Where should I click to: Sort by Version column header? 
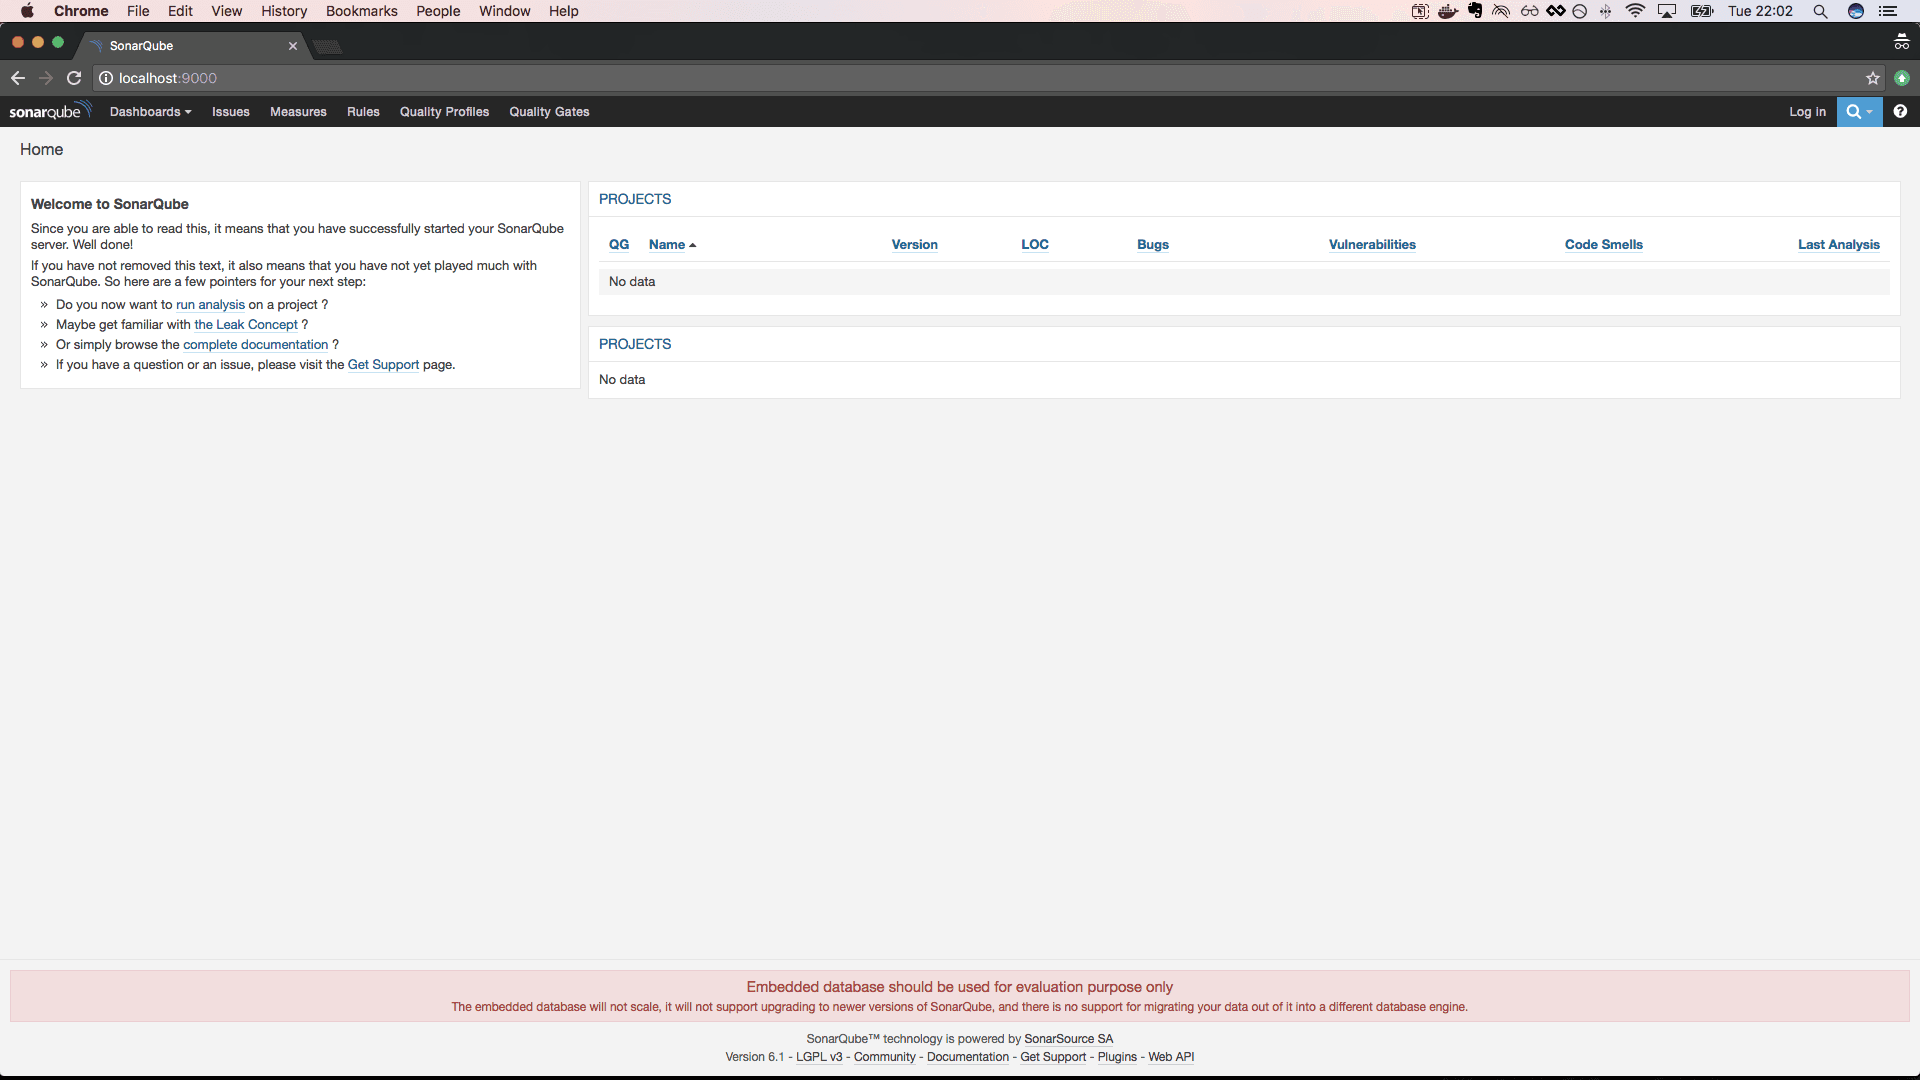tap(914, 245)
